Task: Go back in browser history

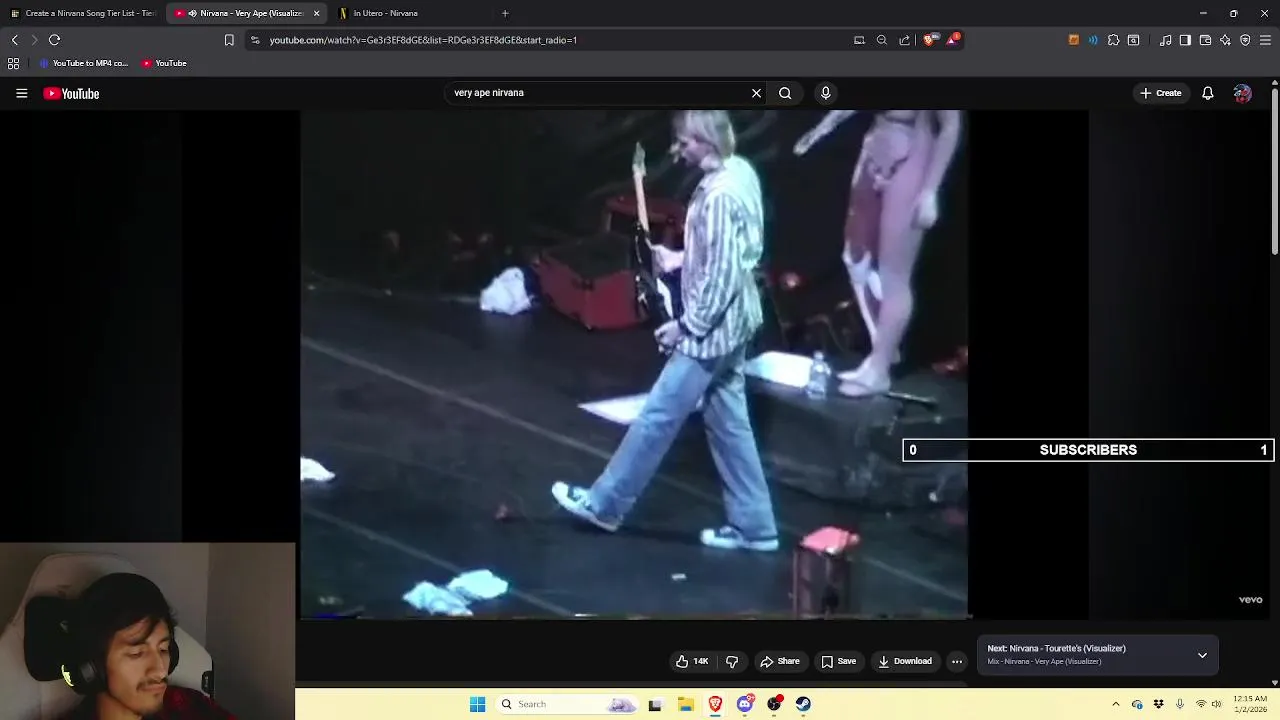Action: tap(14, 40)
